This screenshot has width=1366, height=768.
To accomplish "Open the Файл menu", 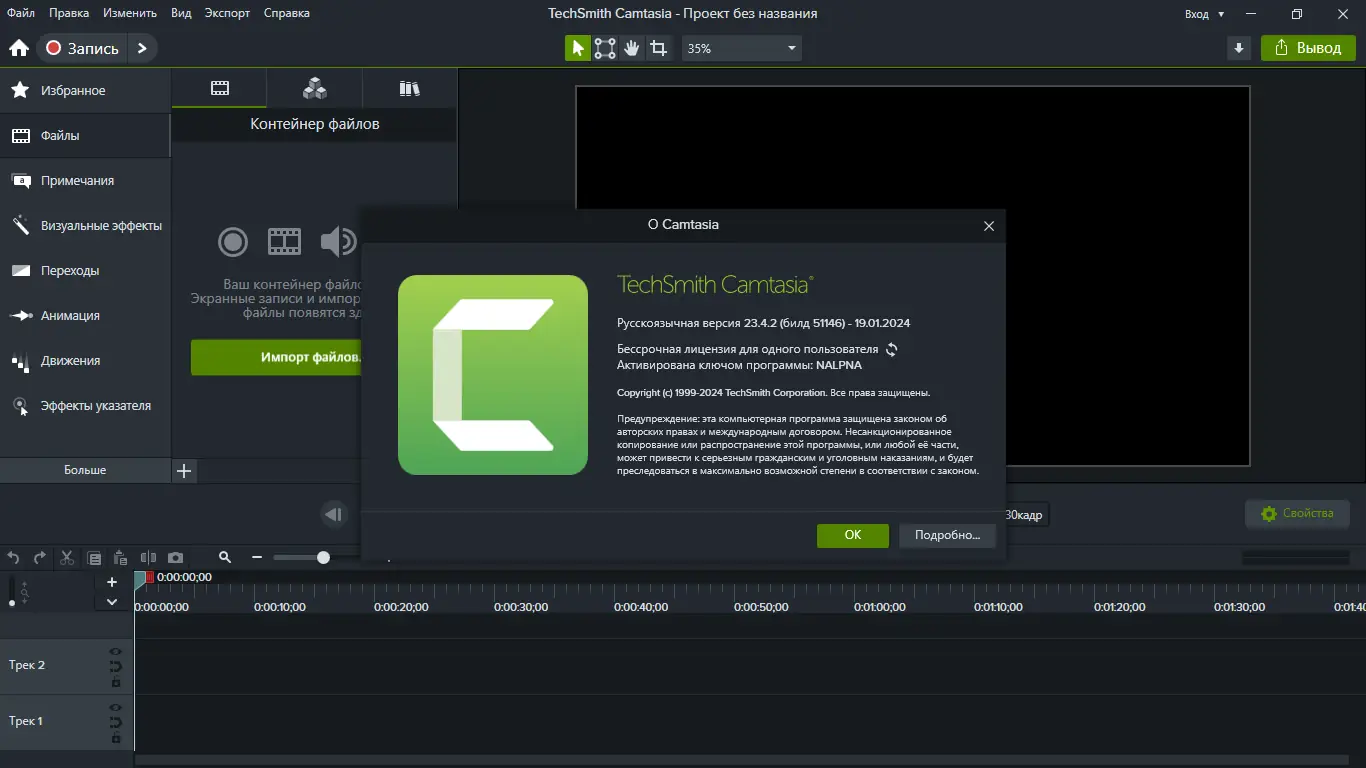I will pos(20,13).
